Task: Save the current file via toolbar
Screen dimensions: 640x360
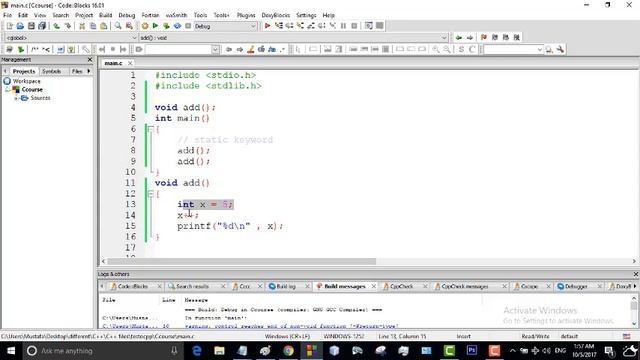Action: [x=31, y=26]
